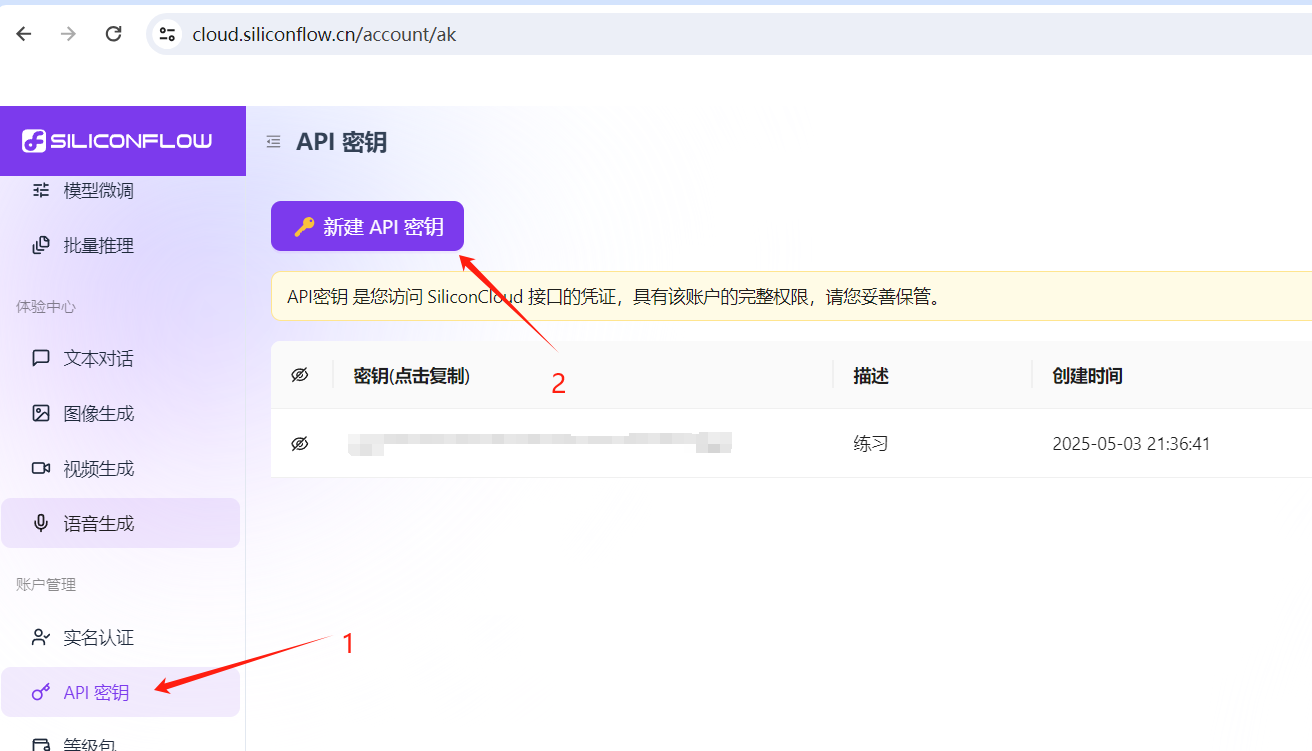Click the microphone icon for 语音生成

[x=41, y=523]
